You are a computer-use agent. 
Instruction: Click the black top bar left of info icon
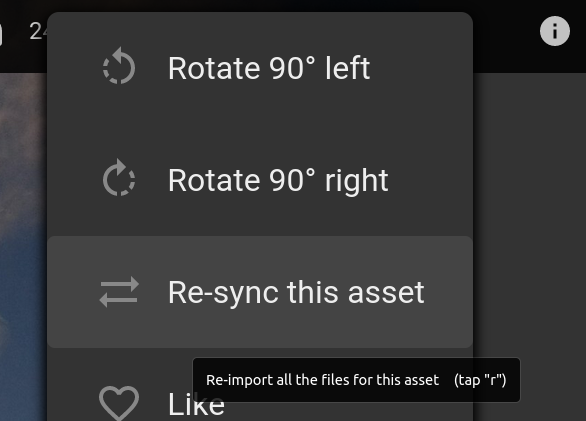pyautogui.click(x=506, y=36)
